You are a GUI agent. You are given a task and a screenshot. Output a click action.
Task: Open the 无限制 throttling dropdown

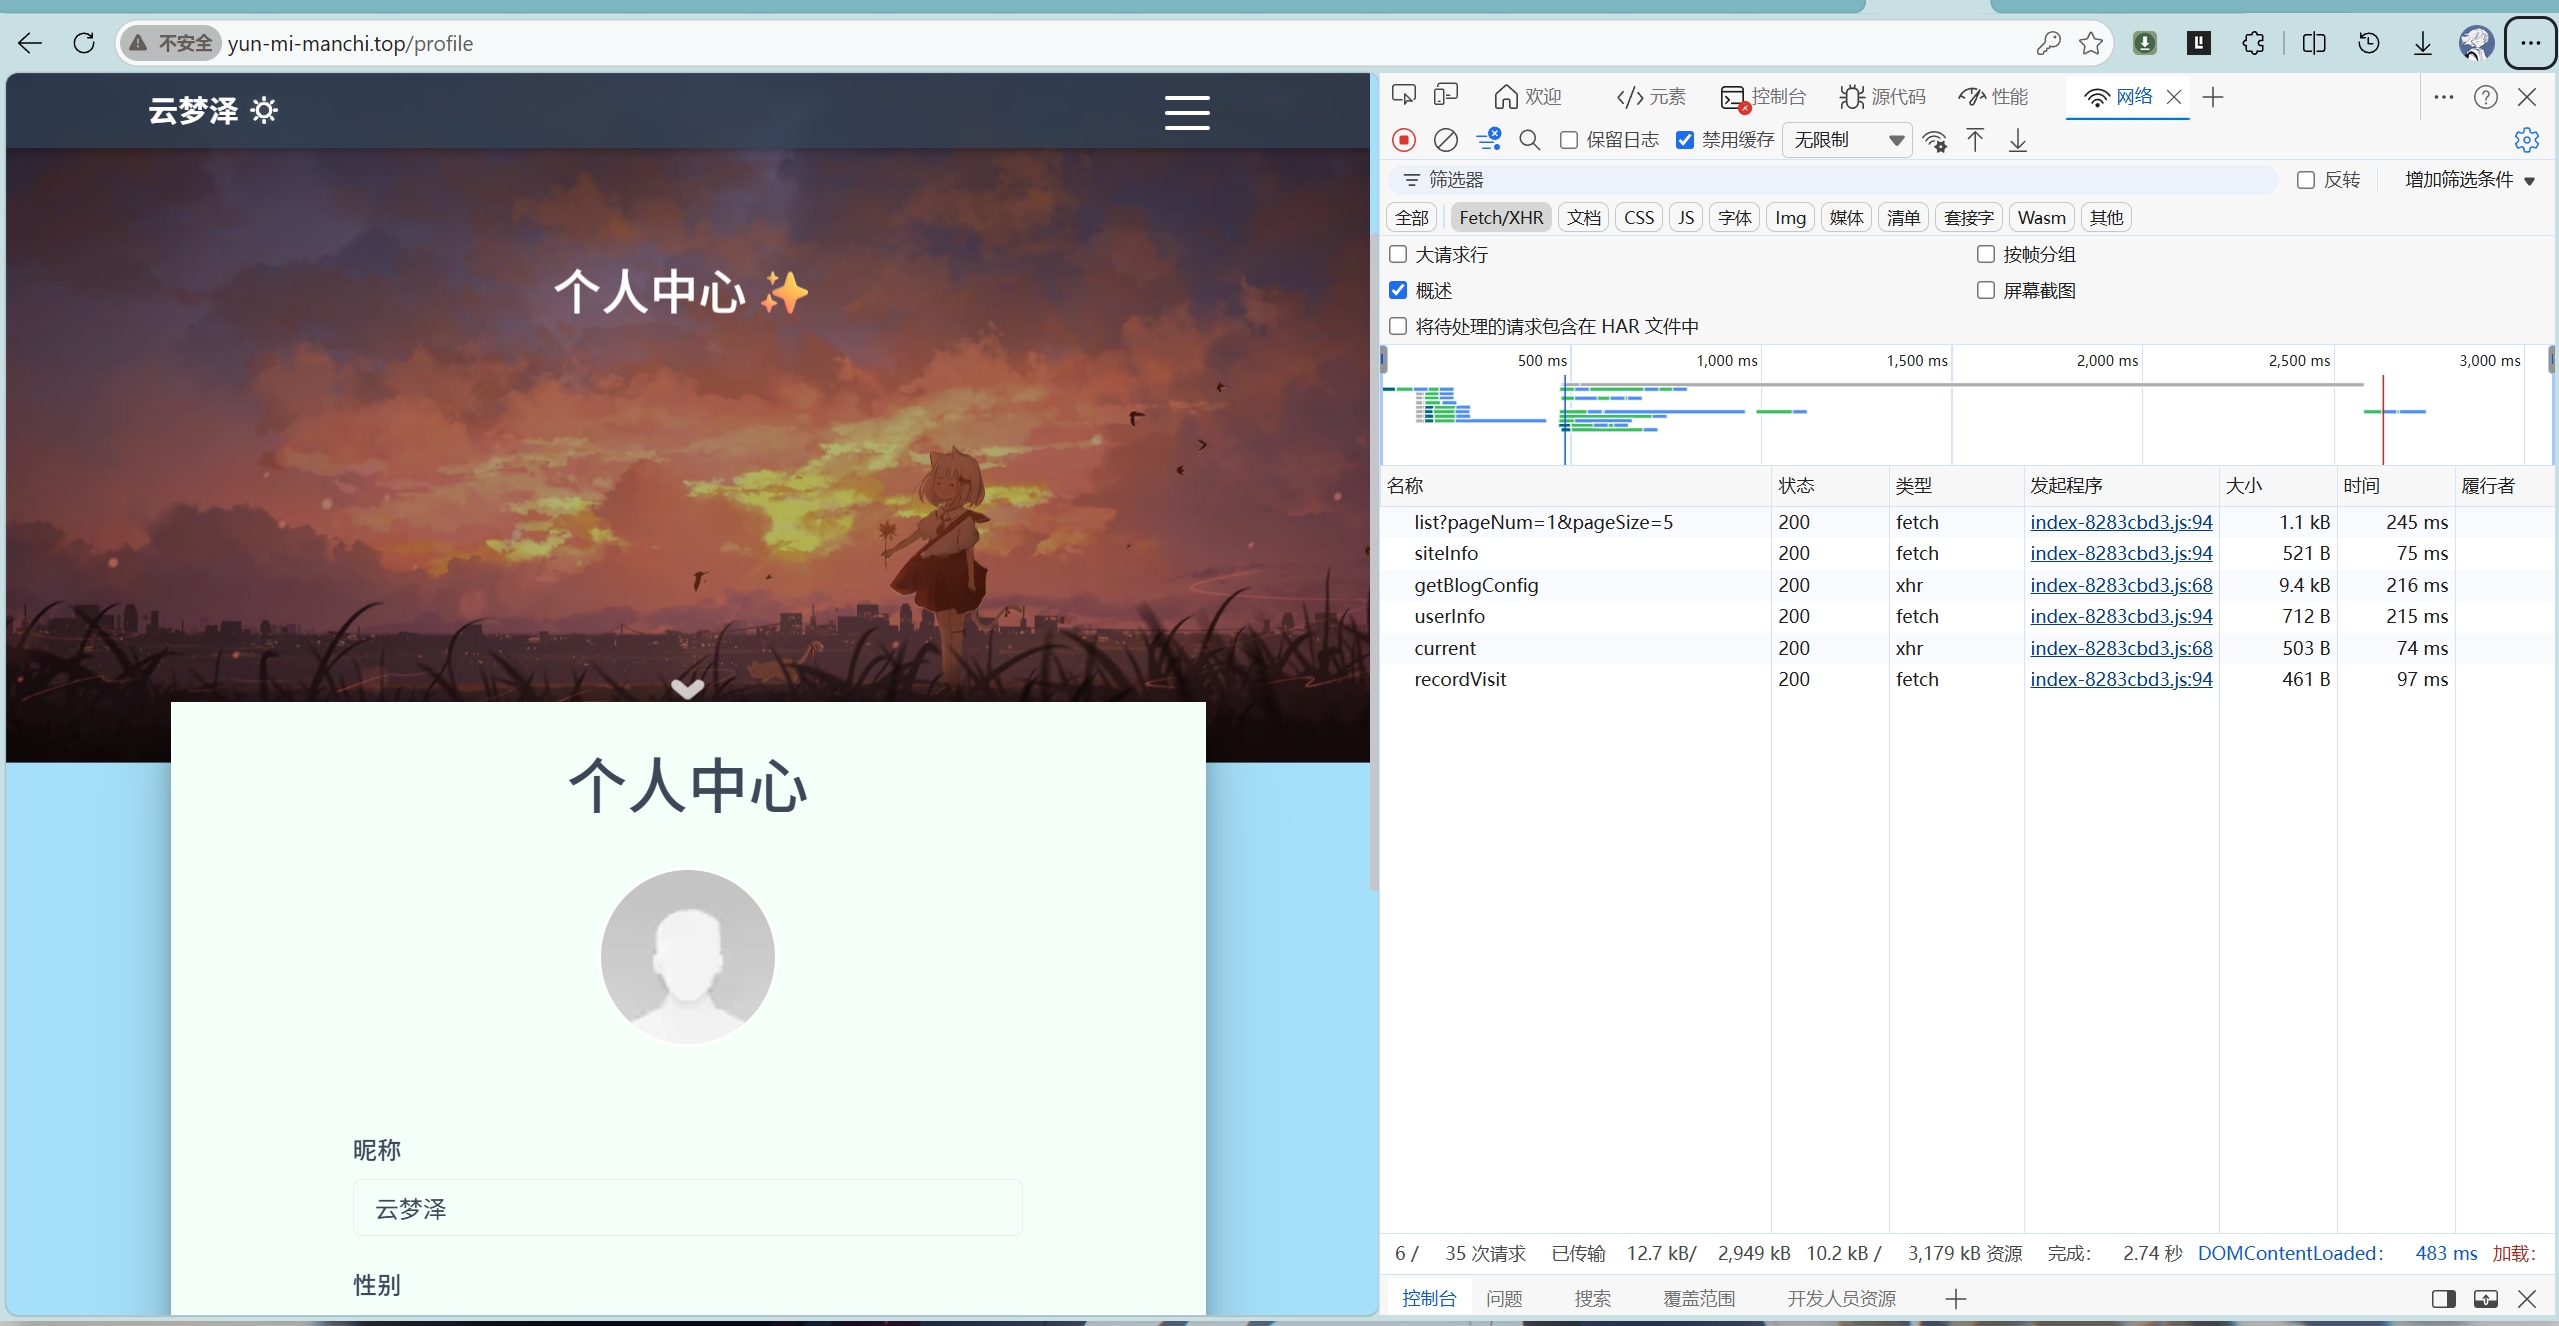point(1847,140)
